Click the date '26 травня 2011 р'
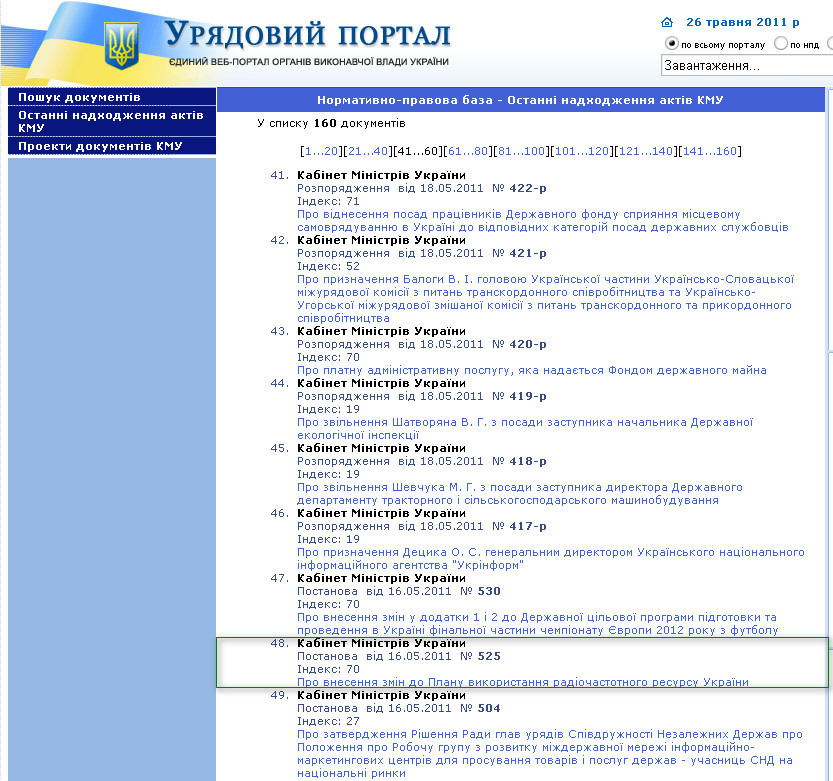This screenshot has width=833, height=781. click(x=743, y=22)
